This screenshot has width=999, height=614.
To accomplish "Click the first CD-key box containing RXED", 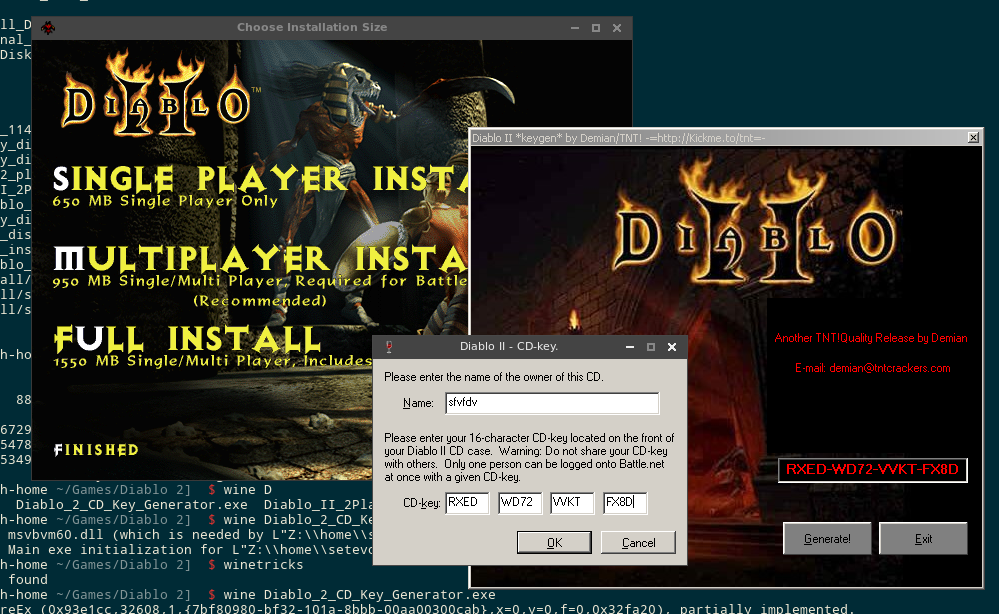I will [466, 502].
